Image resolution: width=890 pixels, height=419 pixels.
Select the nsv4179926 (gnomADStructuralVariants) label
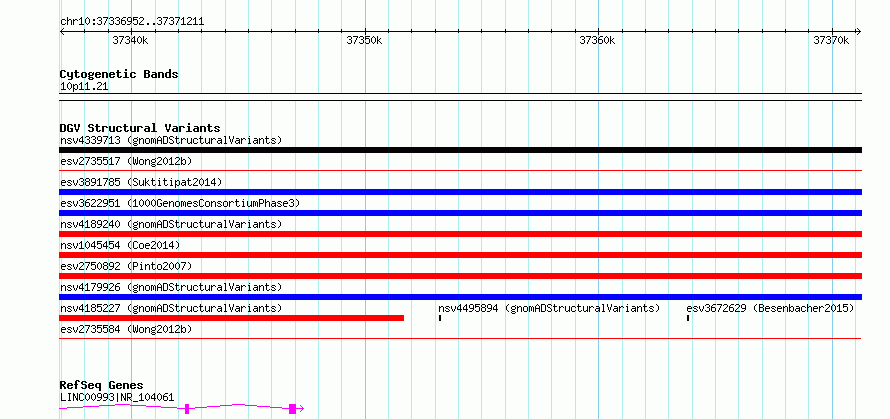click(x=171, y=287)
